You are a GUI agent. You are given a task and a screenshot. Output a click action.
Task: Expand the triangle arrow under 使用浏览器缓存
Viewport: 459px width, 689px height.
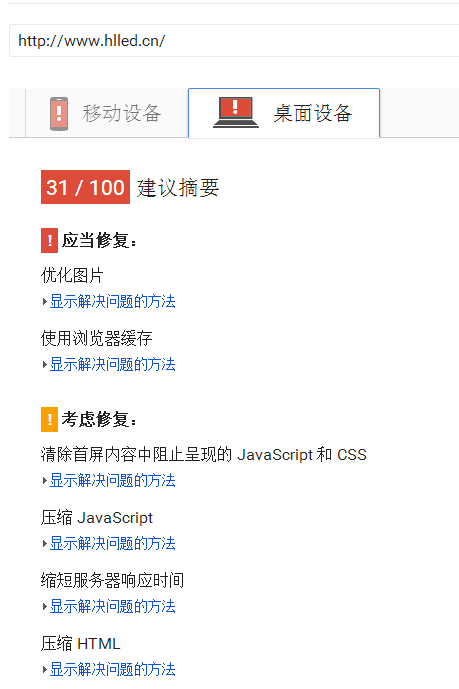pyautogui.click(x=45, y=365)
